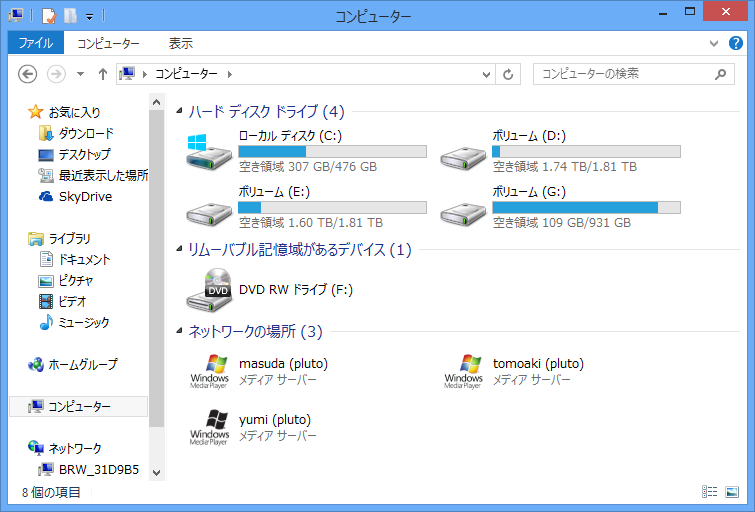Select the DVD RW drive (F:) icon
The image size is (755, 512).
coord(209,290)
